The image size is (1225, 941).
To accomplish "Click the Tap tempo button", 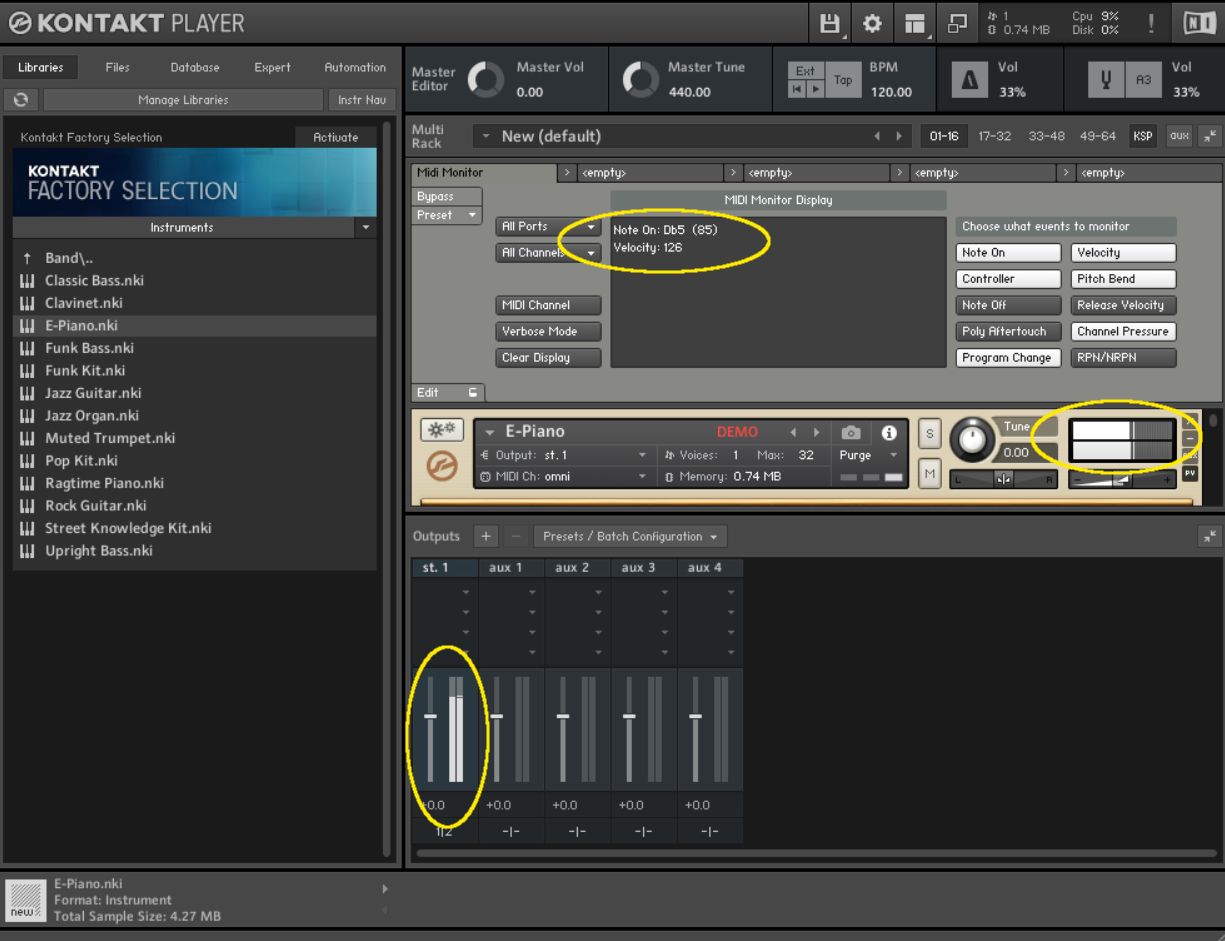I will 843,82.
